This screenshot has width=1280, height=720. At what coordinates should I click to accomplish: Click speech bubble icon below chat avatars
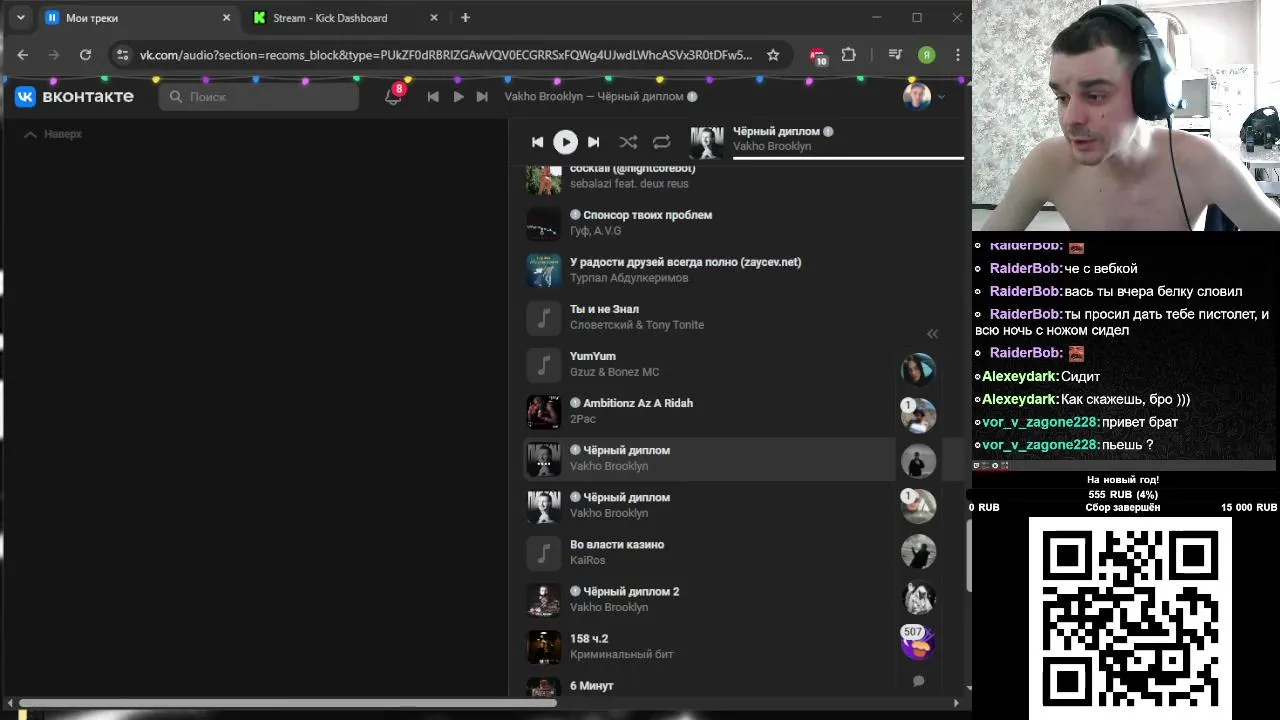(918, 681)
